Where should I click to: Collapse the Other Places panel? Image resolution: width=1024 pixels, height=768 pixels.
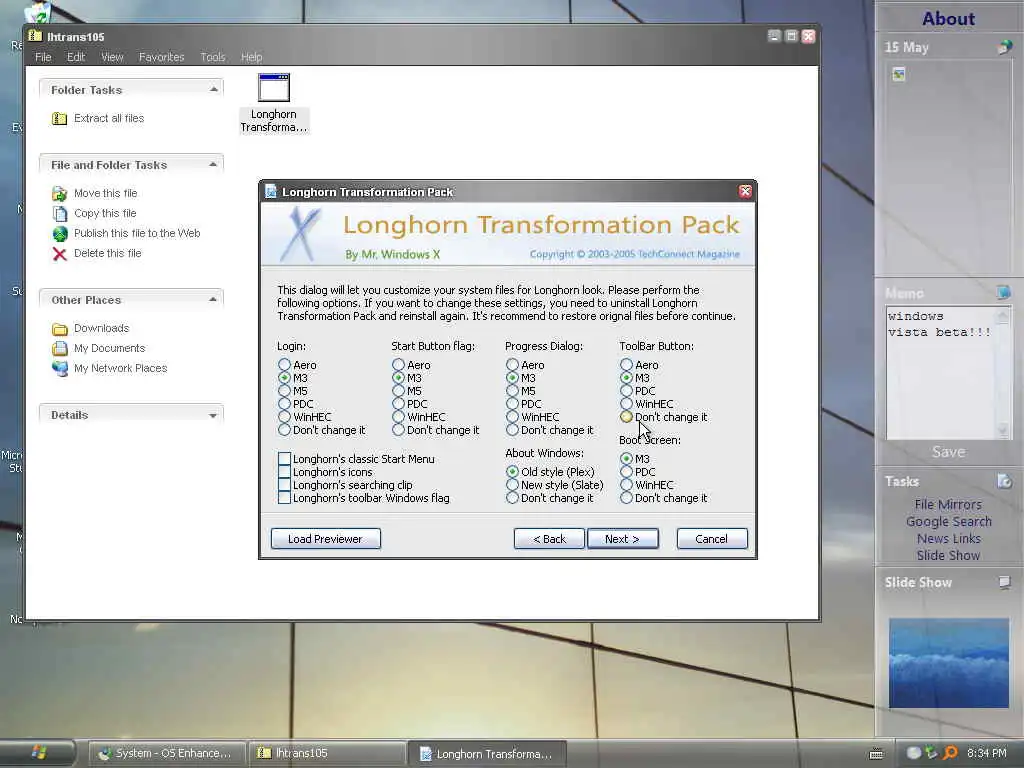tap(213, 300)
